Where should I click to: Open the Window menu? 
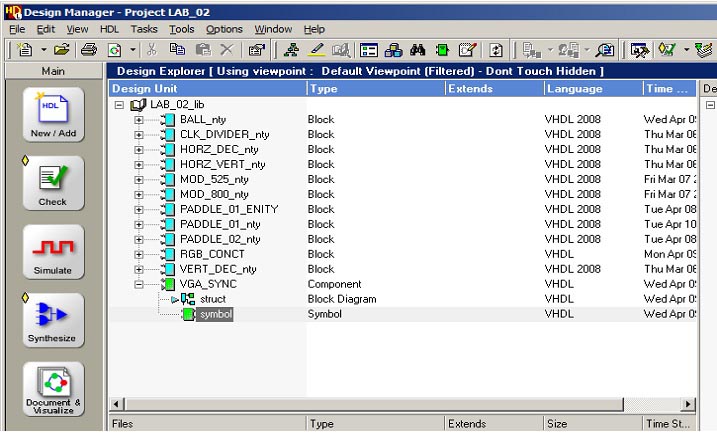[273, 29]
